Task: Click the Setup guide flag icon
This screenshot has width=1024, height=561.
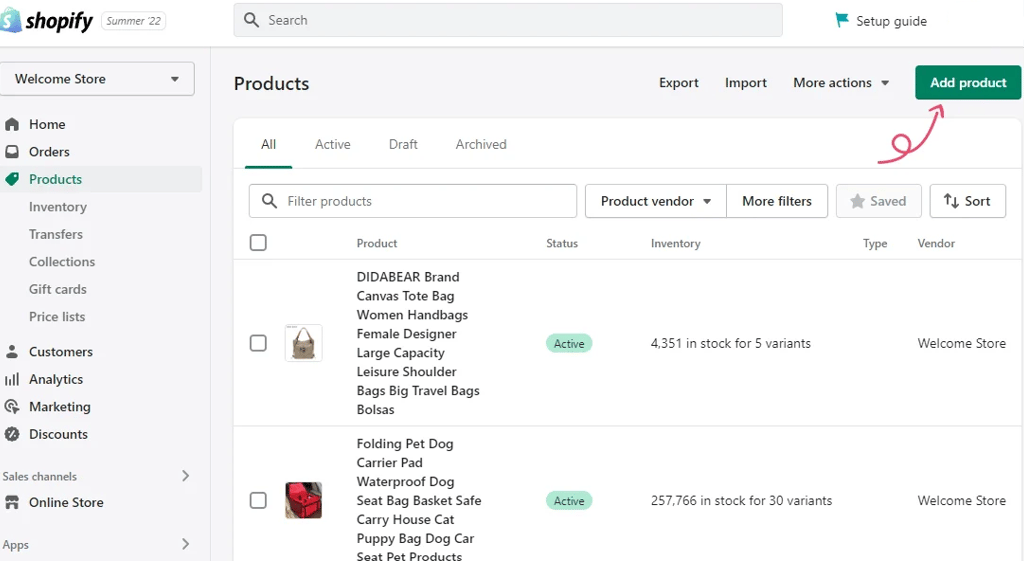Action: [x=842, y=20]
